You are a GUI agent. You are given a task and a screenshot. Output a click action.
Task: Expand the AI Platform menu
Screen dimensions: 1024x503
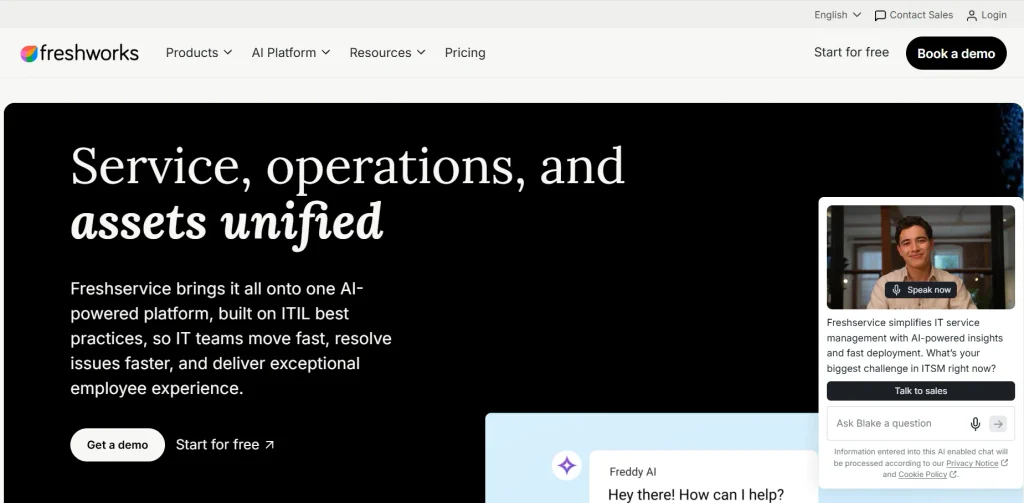291,52
